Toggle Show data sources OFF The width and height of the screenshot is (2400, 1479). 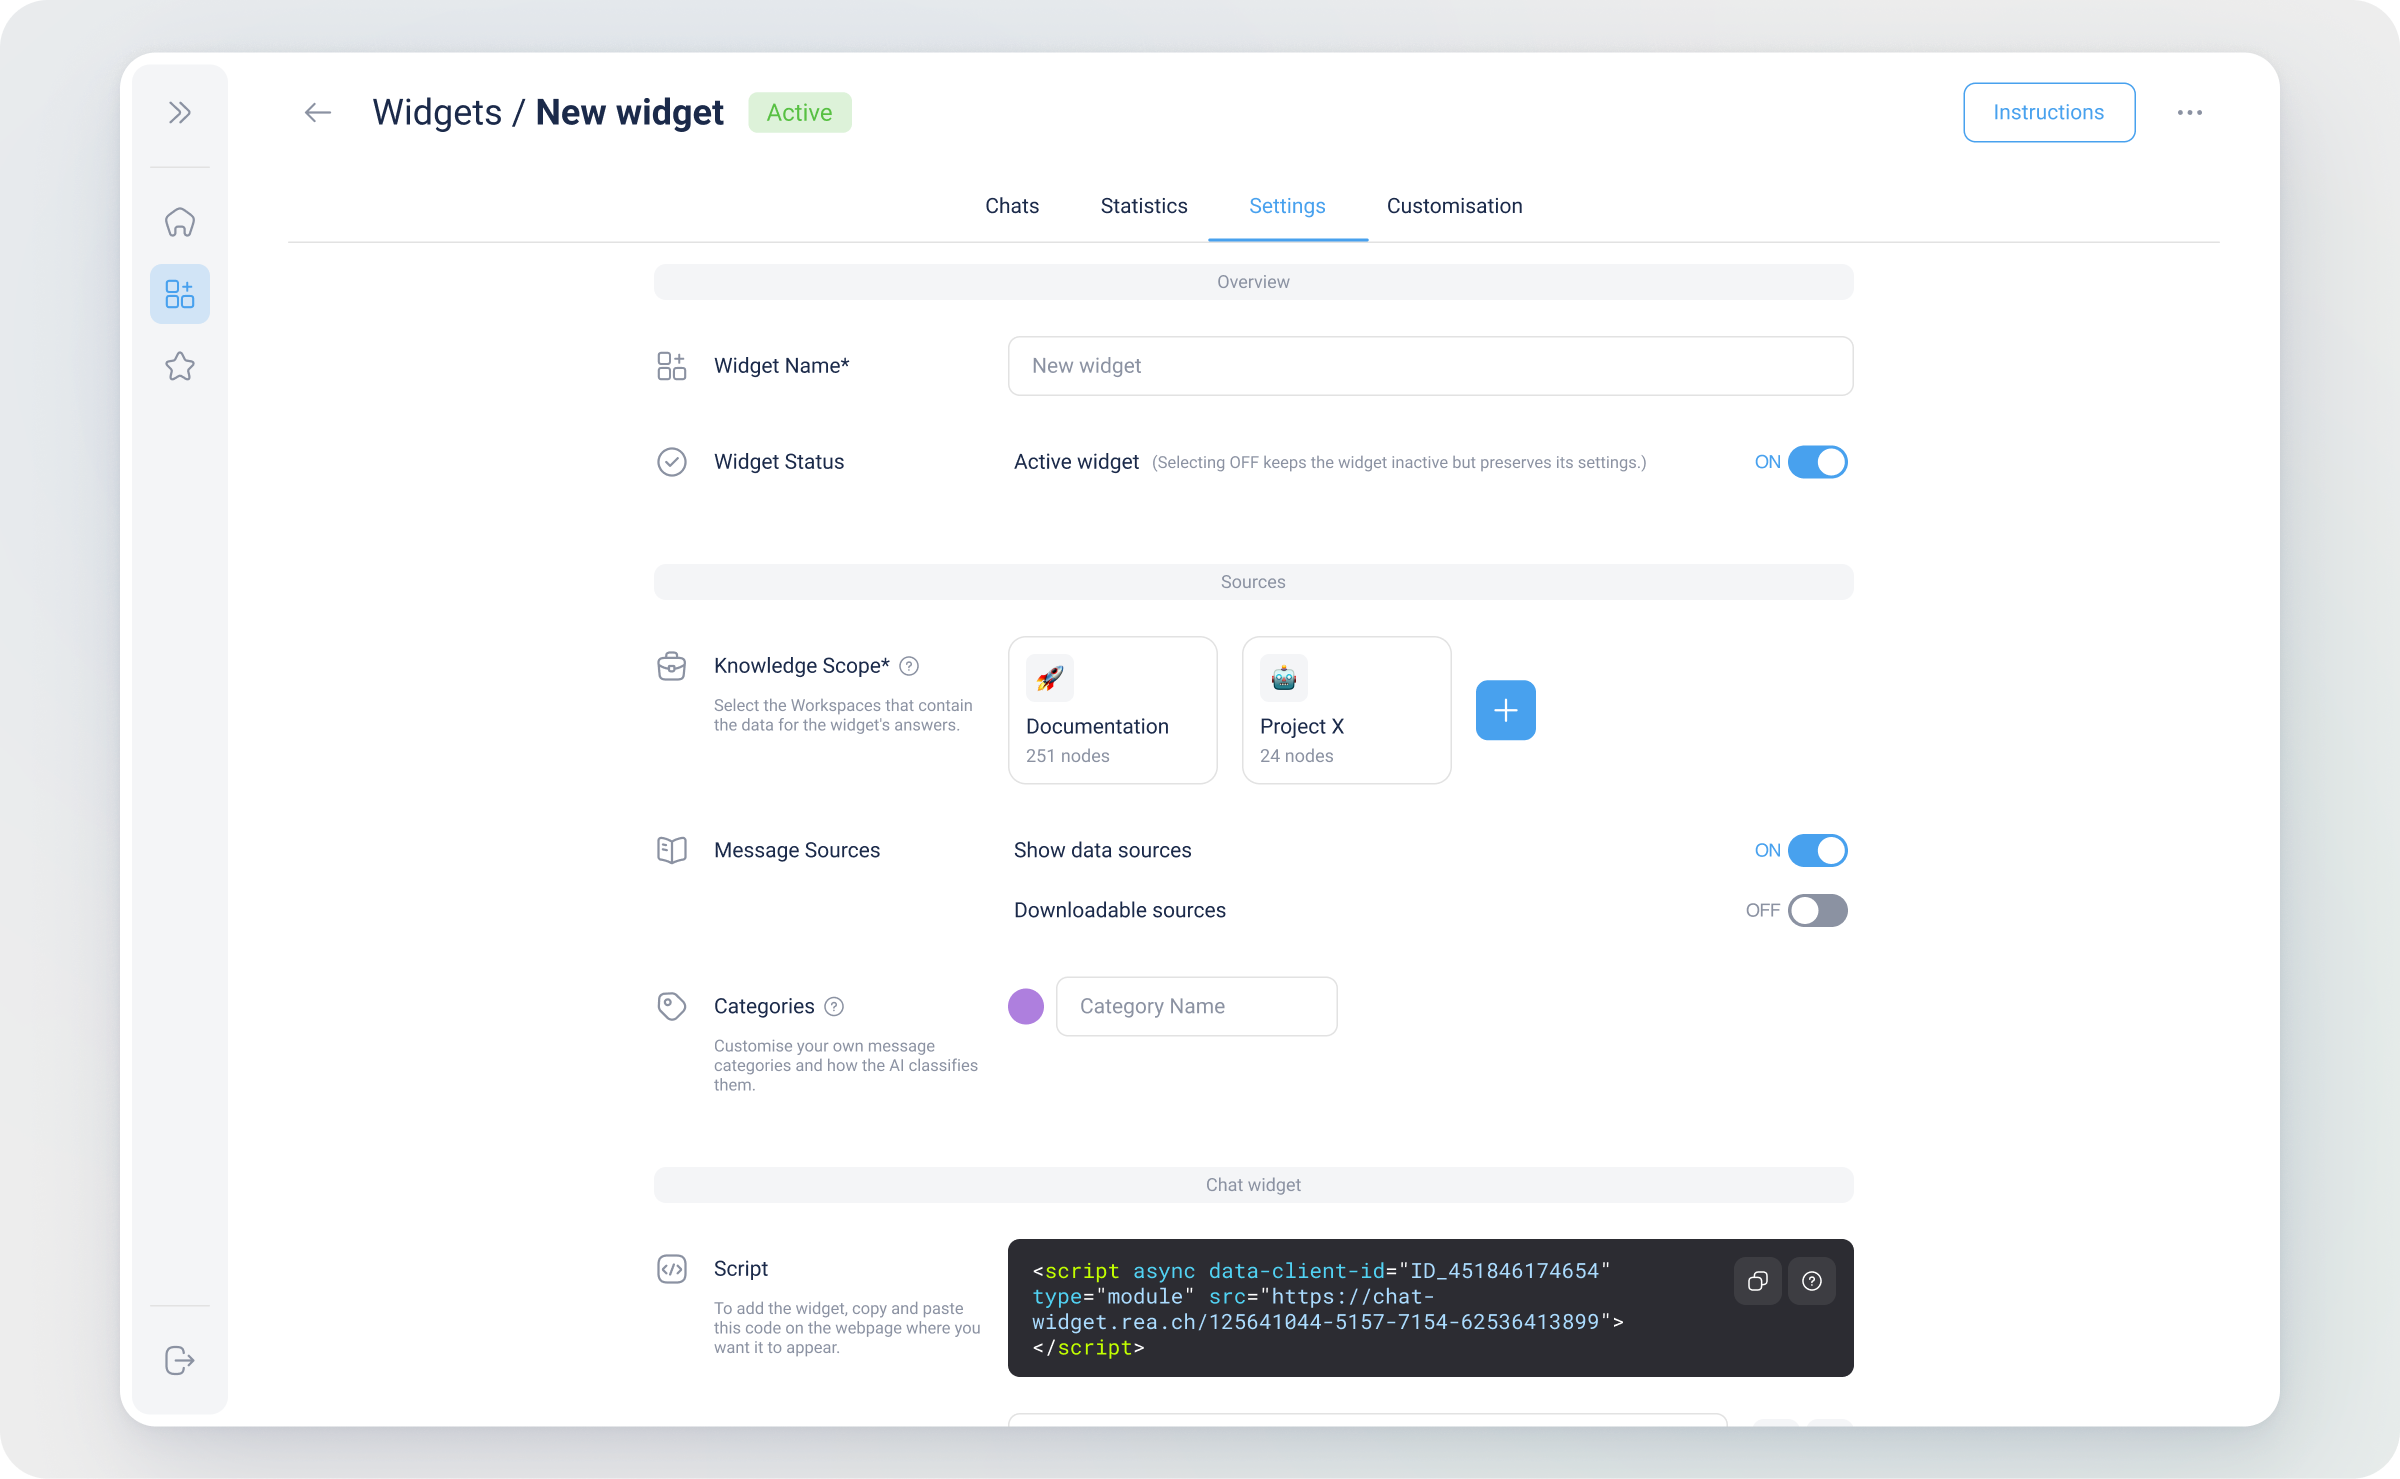coord(1817,848)
